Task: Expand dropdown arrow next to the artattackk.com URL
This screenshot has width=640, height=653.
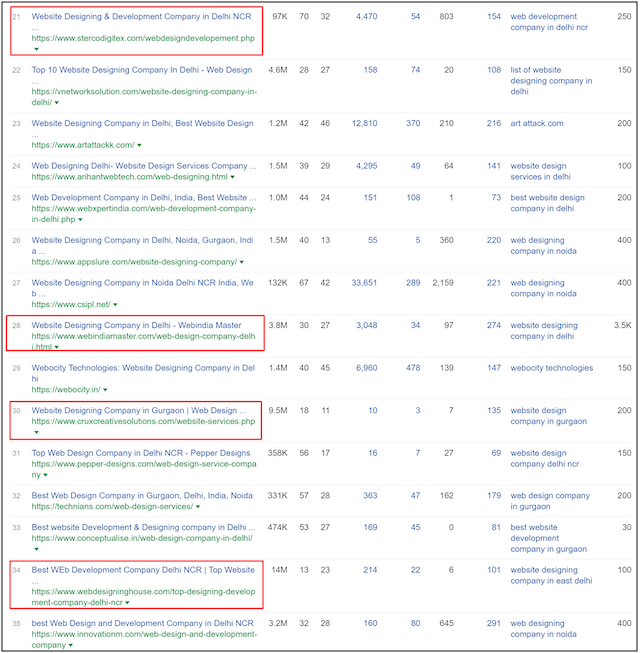Action: (139, 145)
